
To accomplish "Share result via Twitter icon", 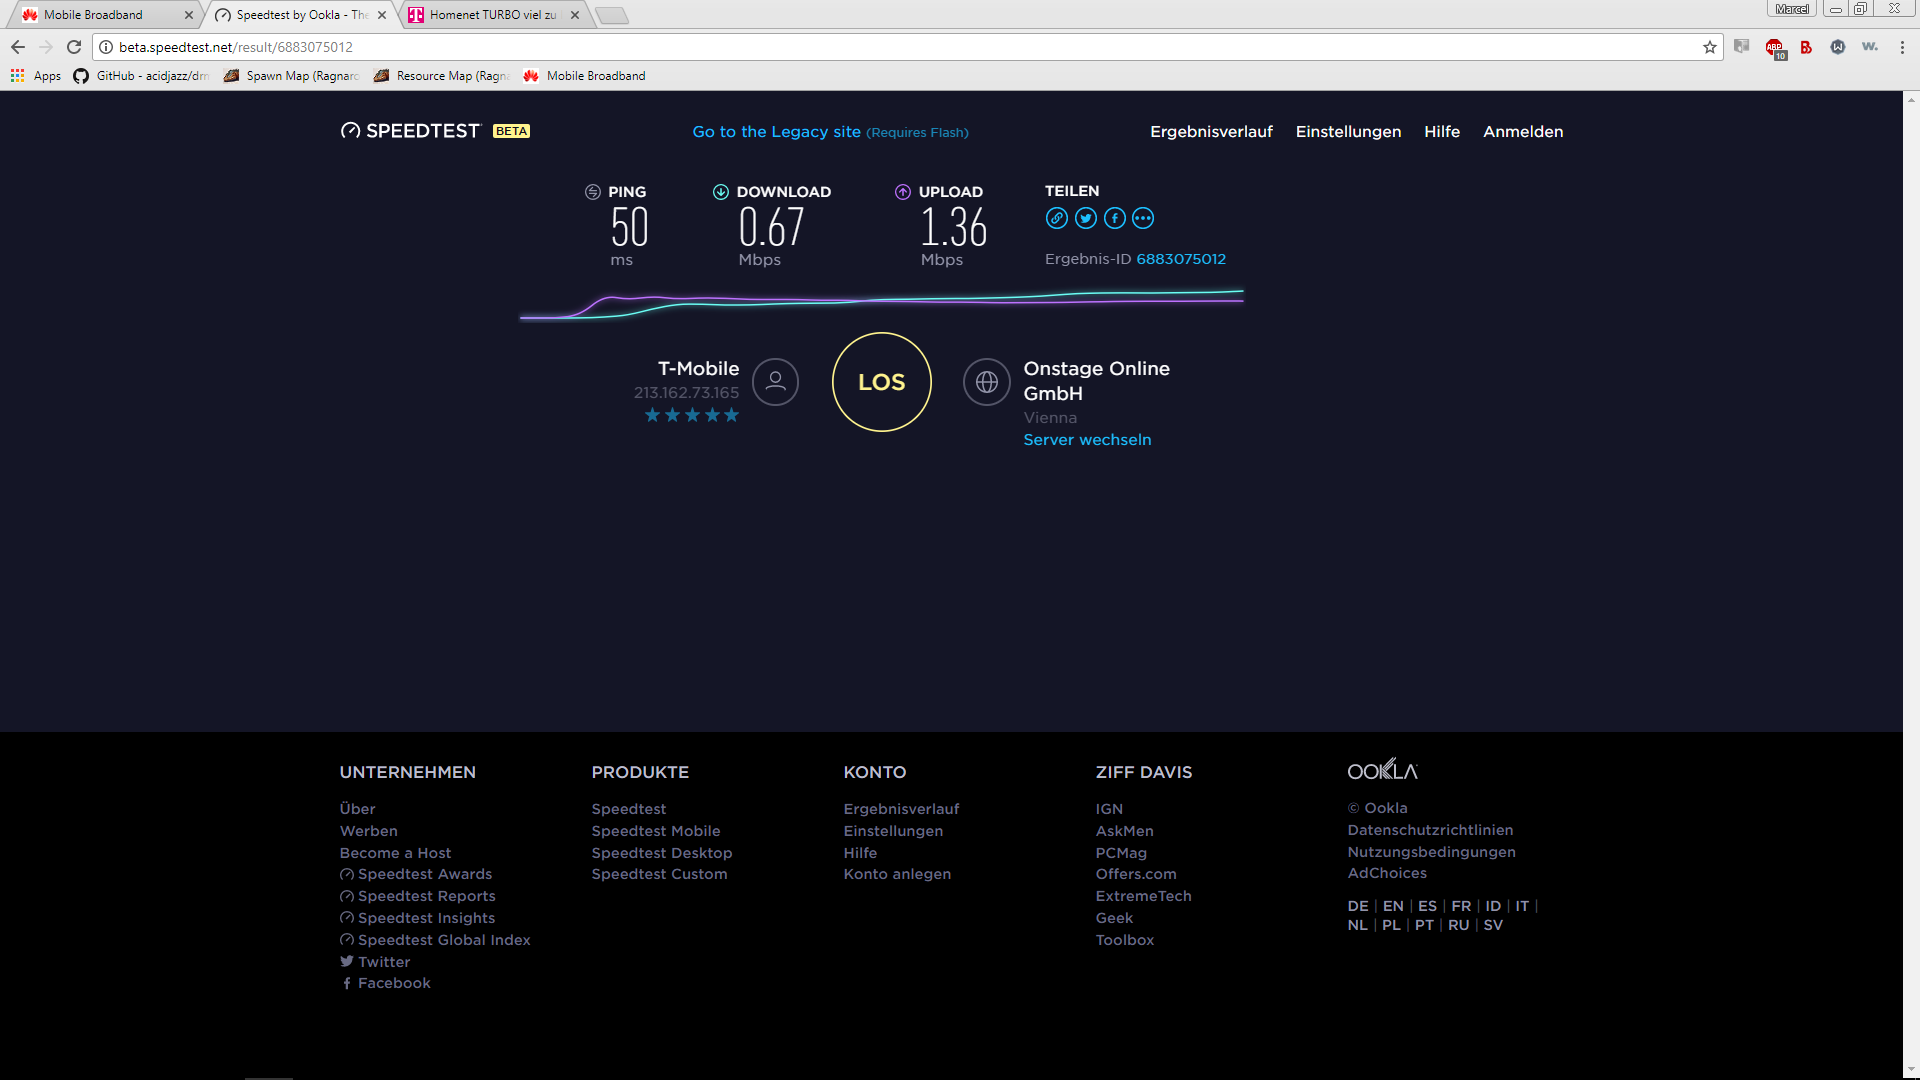I will click(1086, 218).
